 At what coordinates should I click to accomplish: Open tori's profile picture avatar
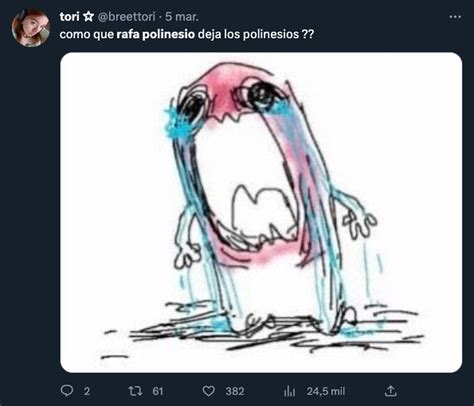pos(31,27)
